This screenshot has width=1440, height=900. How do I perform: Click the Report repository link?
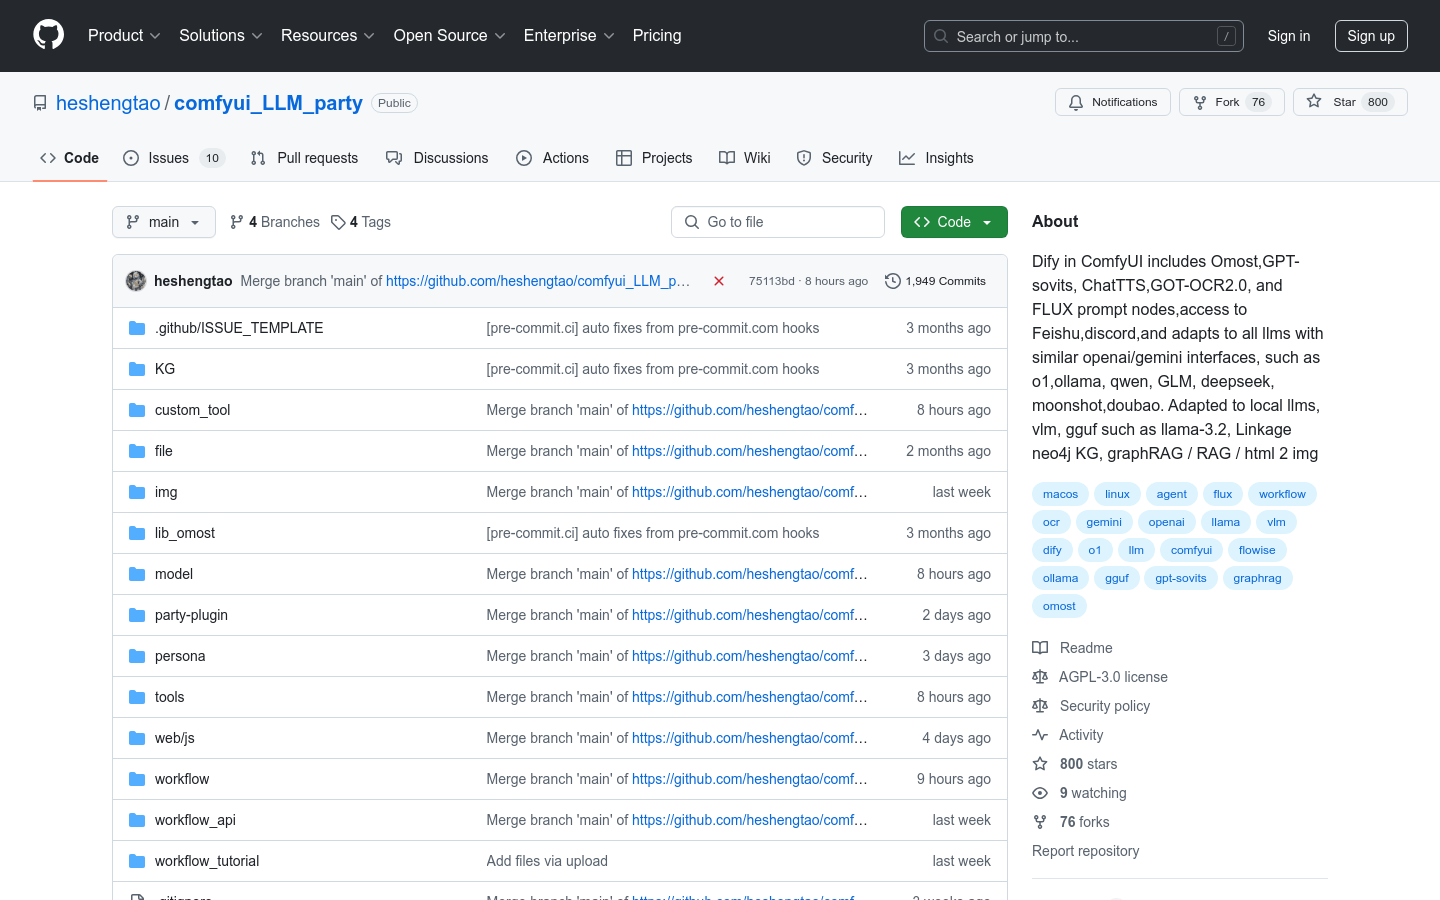(1085, 851)
